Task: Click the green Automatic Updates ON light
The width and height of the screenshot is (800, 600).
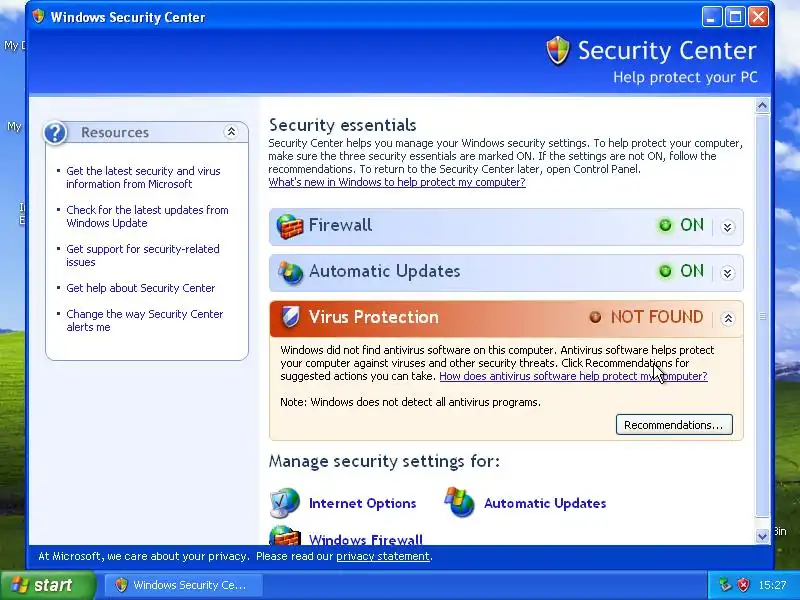Action: pos(665,271)
